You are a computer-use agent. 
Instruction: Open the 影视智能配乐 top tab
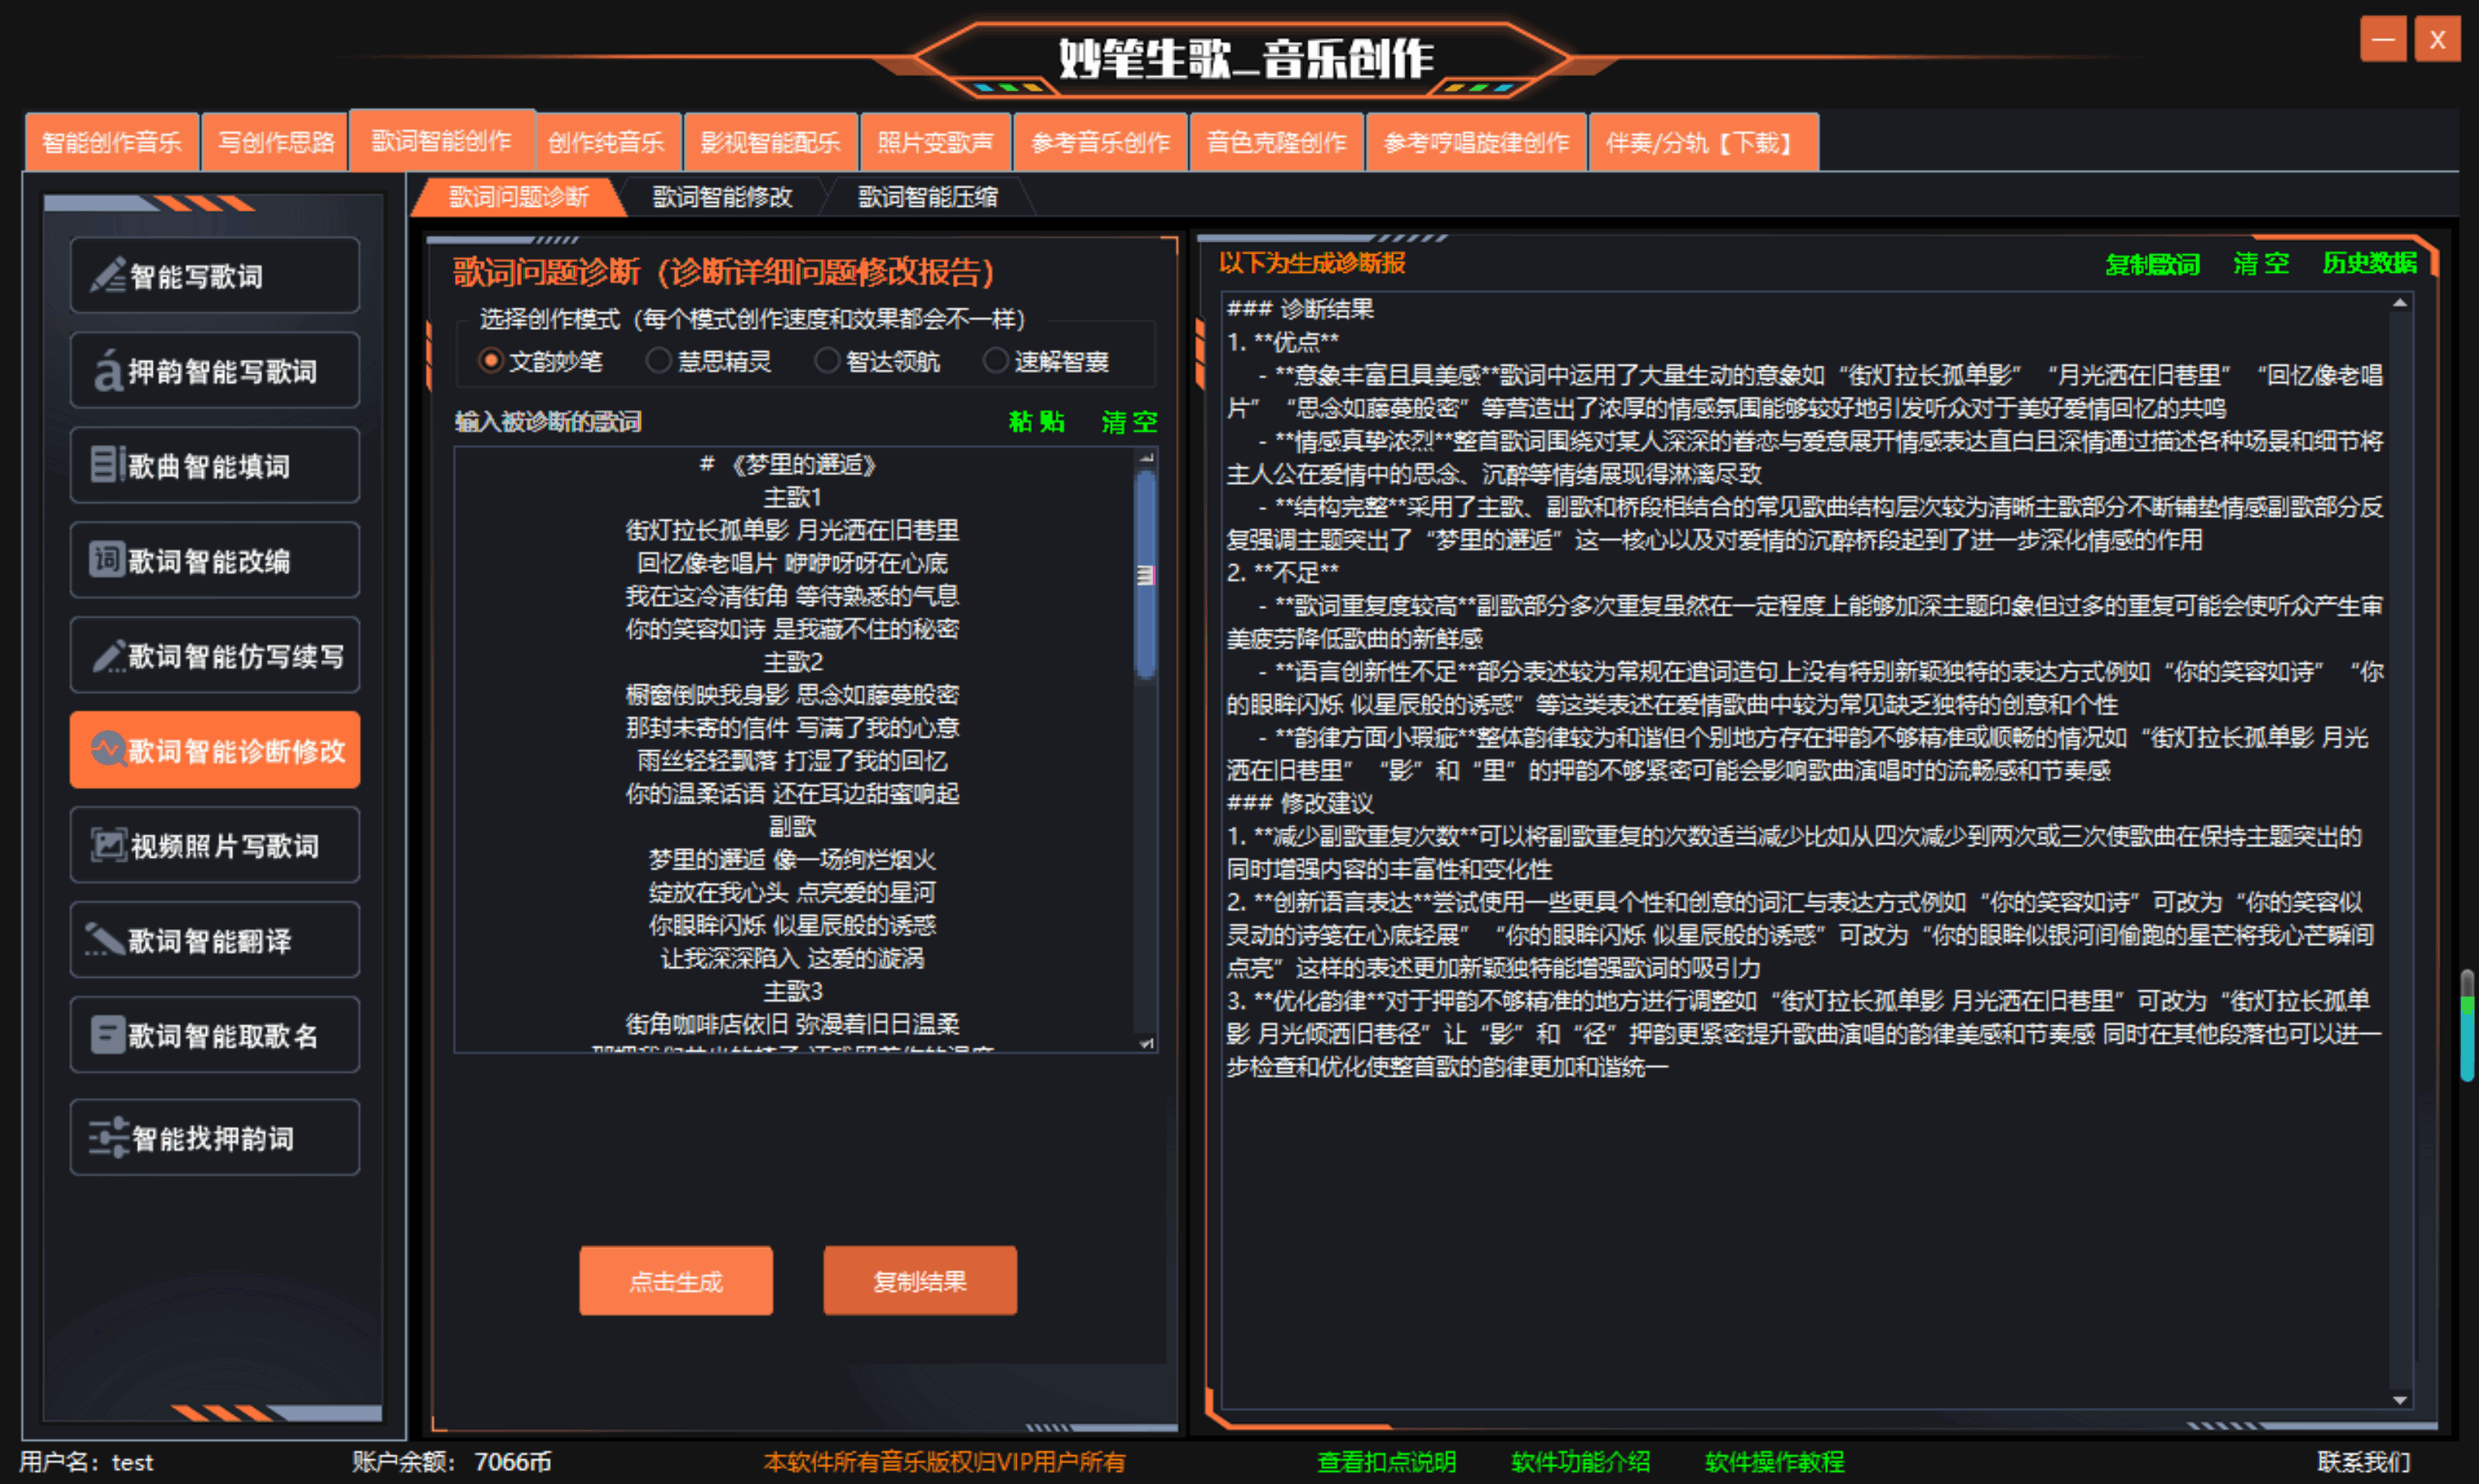pos(770,142)
